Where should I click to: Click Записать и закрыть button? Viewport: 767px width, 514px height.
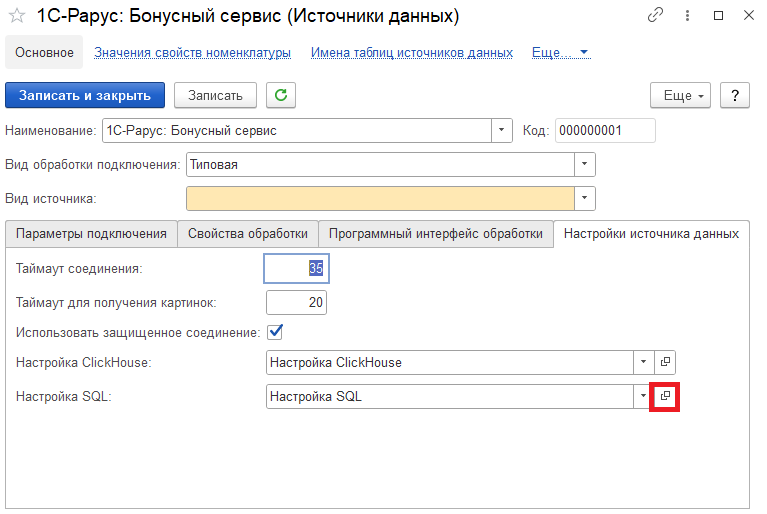coord(85,95)
